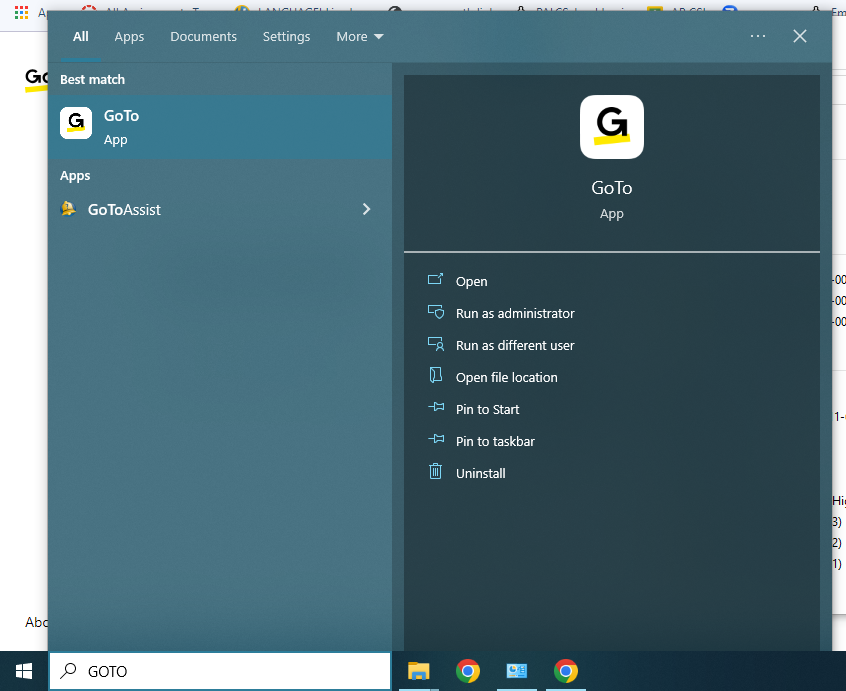Click the Apps section heading in results
Viewport: 846px width, 691px height.
click(x=75, y=176)
